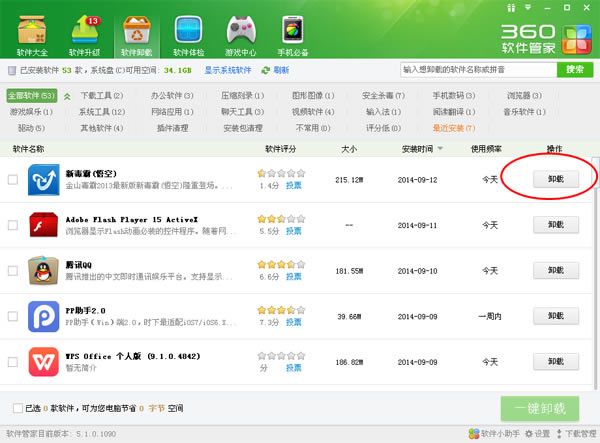The width and height of the screenshot is (600, 443).
Task: Click 卸载 button for 新毒霸 (悟空)
Action: click(x=556, y=179)
